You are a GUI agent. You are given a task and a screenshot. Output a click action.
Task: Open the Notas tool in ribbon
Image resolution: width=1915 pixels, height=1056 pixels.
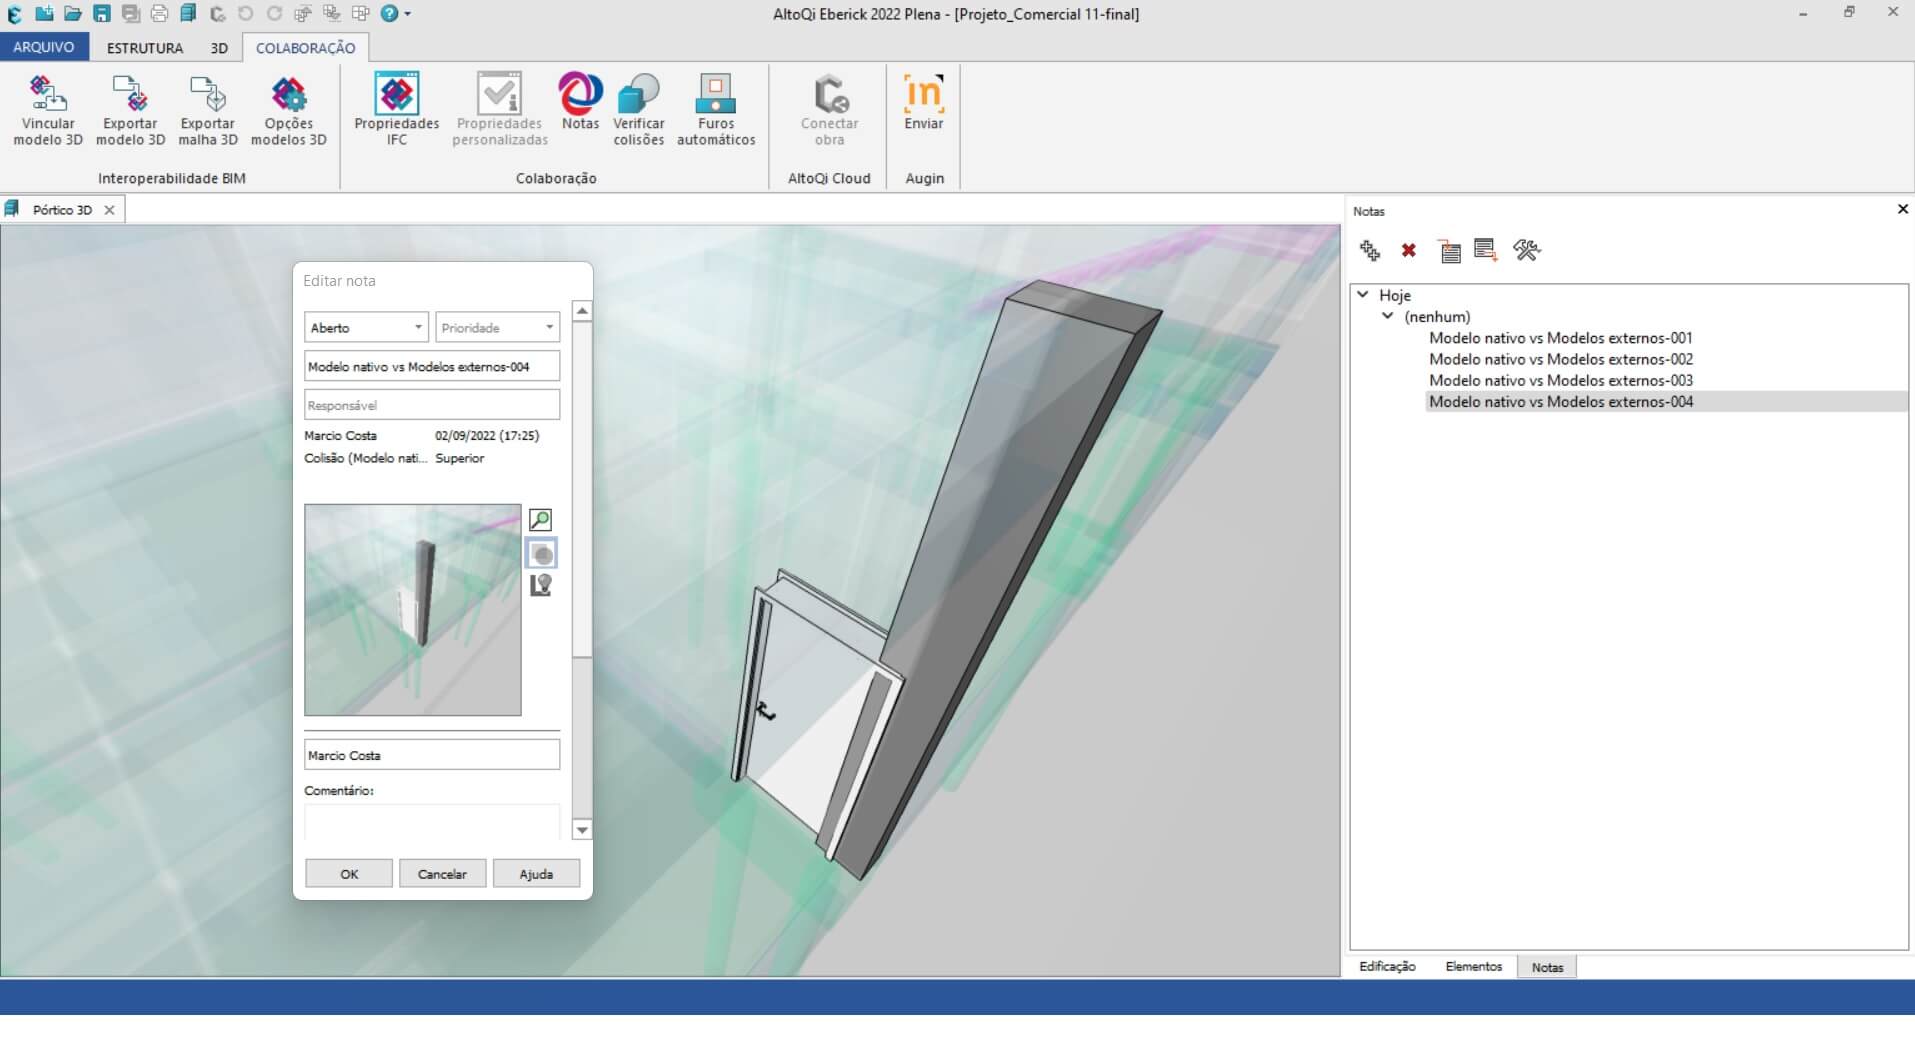pyautogui.click(x=580, y=102)
